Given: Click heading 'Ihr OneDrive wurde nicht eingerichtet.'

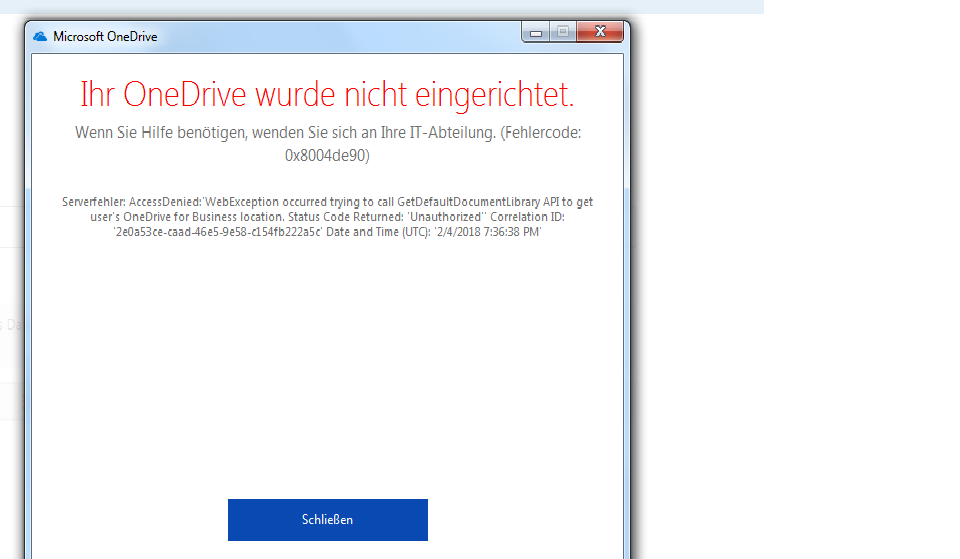Looking at the screenshot, I should pos(327,95).
